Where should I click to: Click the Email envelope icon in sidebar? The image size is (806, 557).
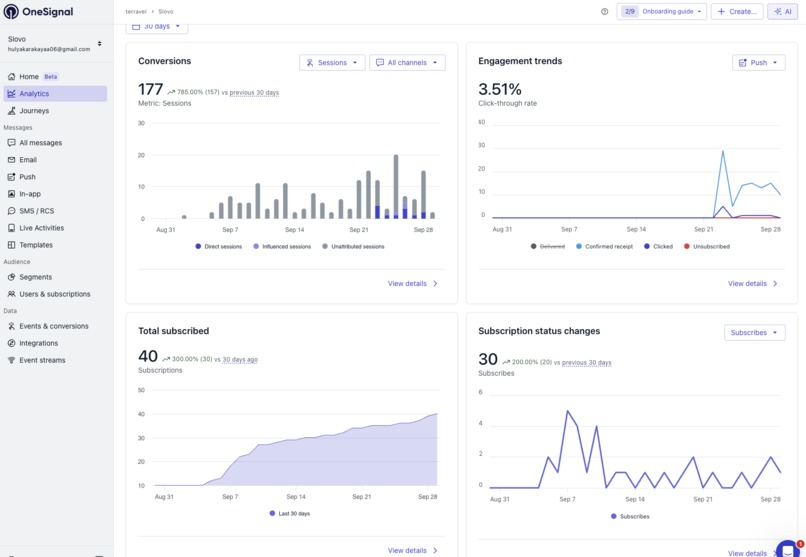[11, 160]
